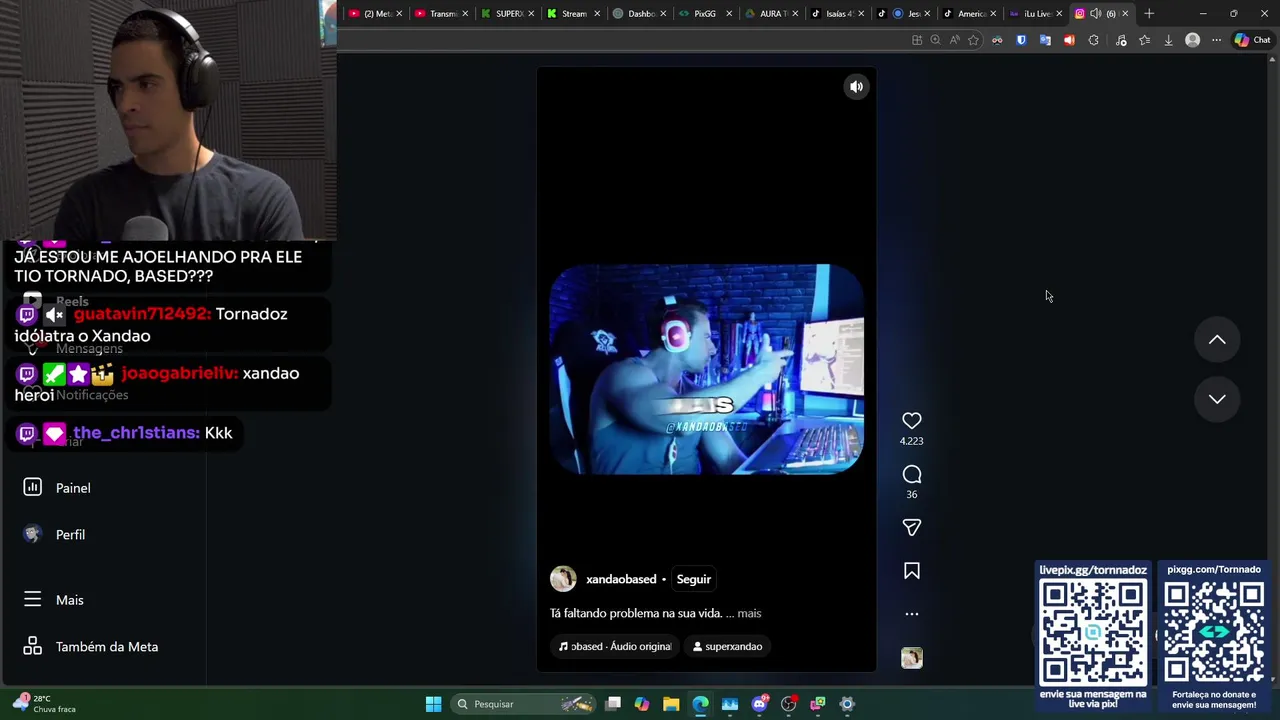Mute the reel audio speaker icon

pyautogui.click(x=856, y=87)
